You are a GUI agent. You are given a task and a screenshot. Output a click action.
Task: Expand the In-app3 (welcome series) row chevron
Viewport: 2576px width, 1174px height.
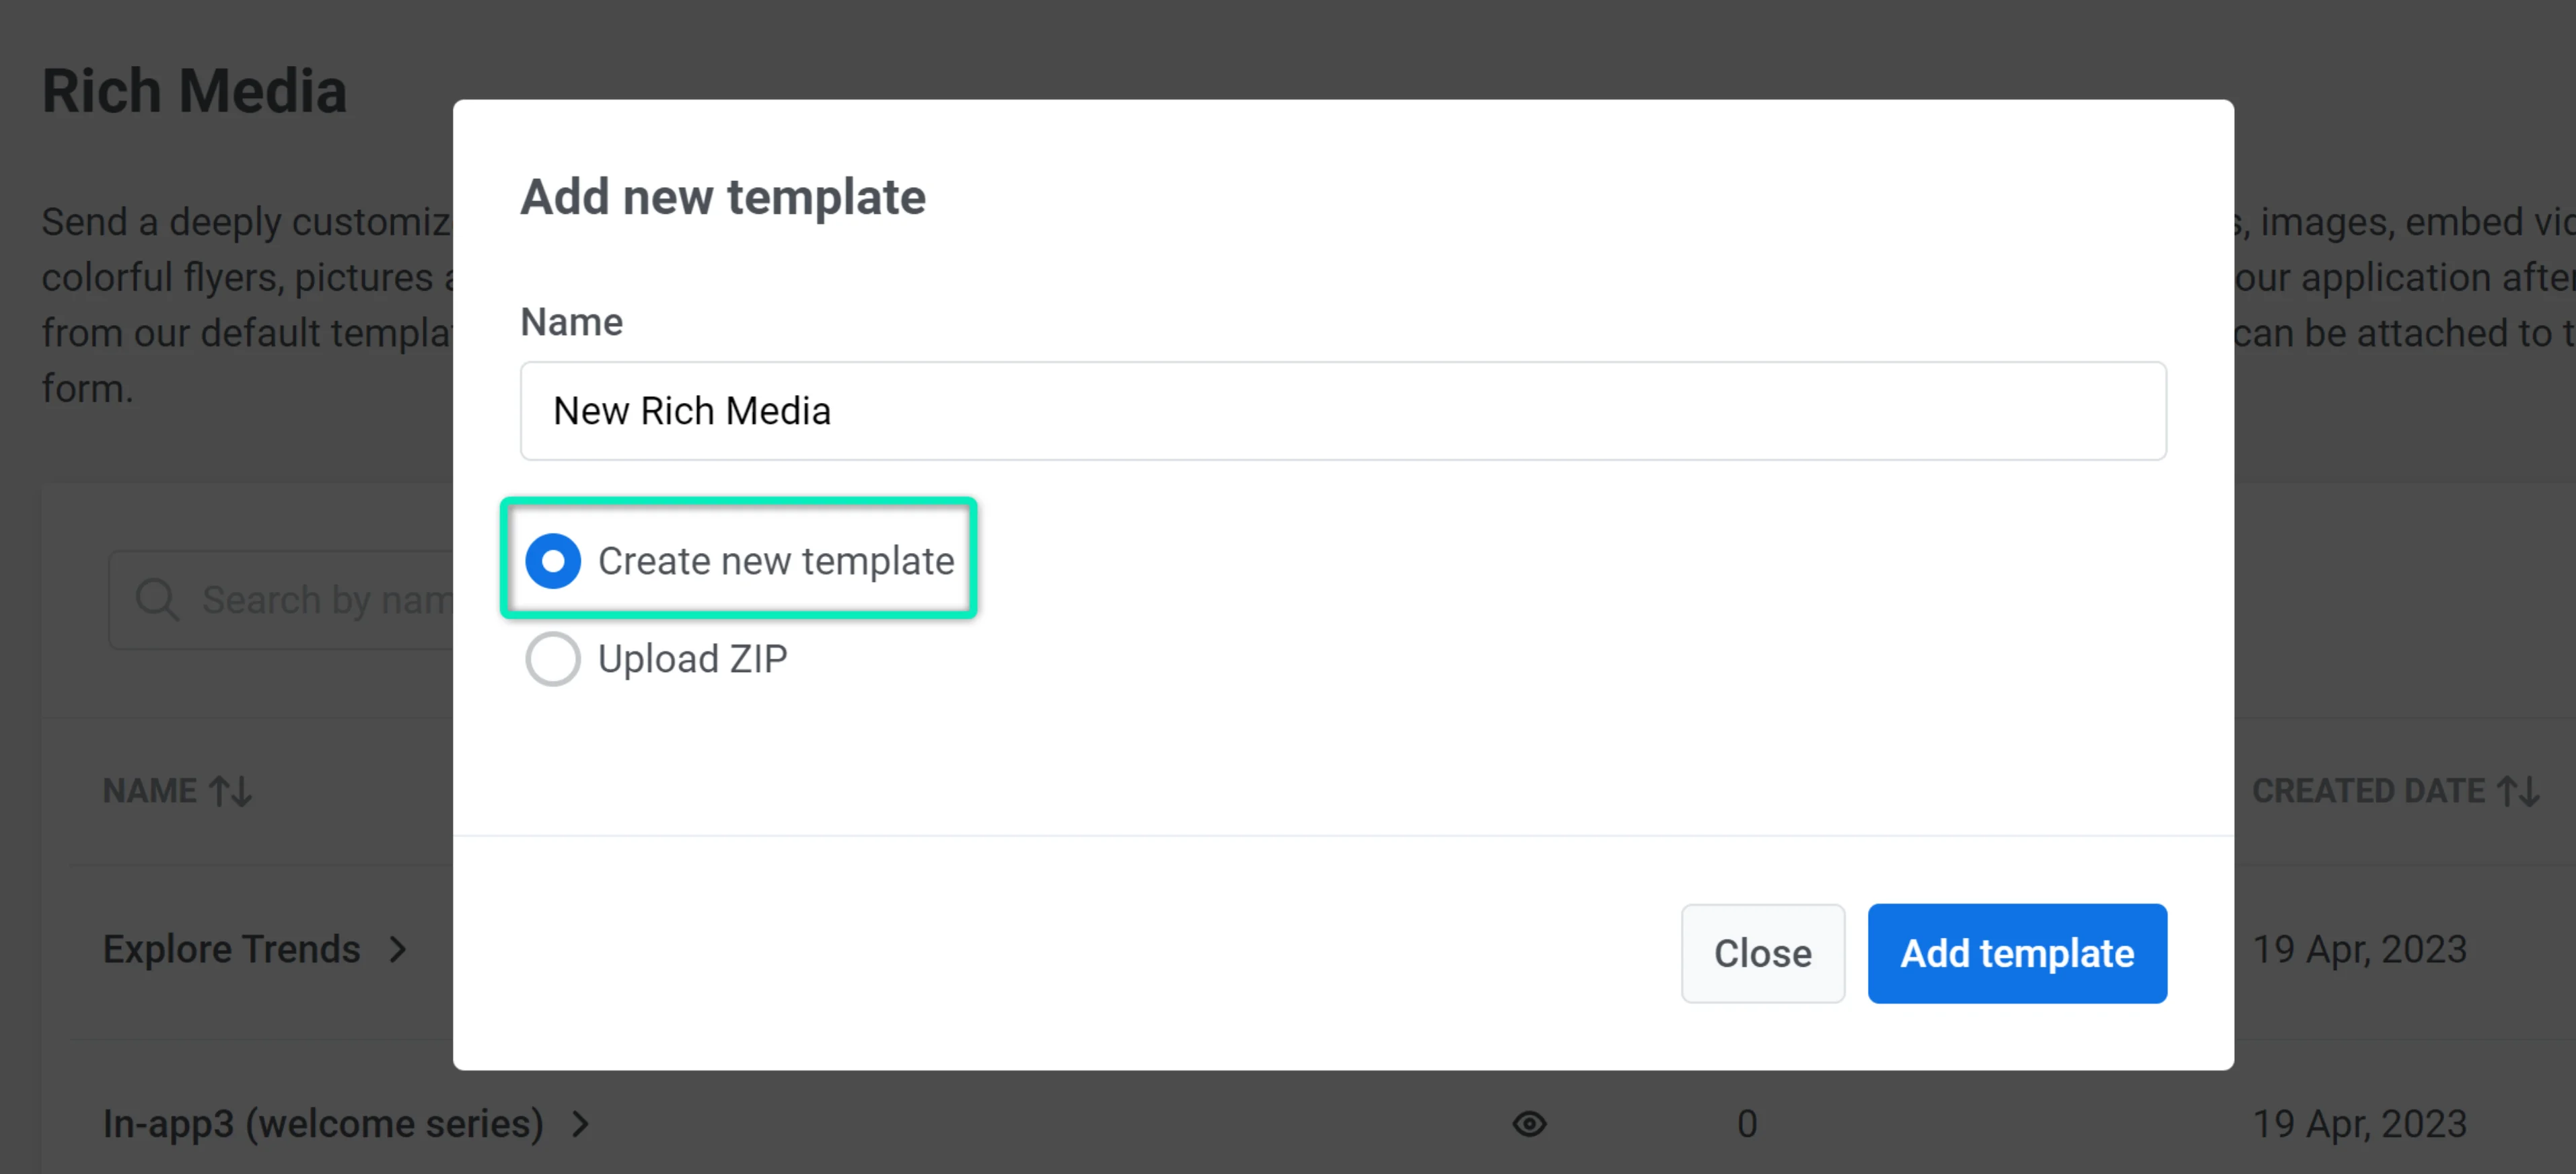(x=581, y=1124)
